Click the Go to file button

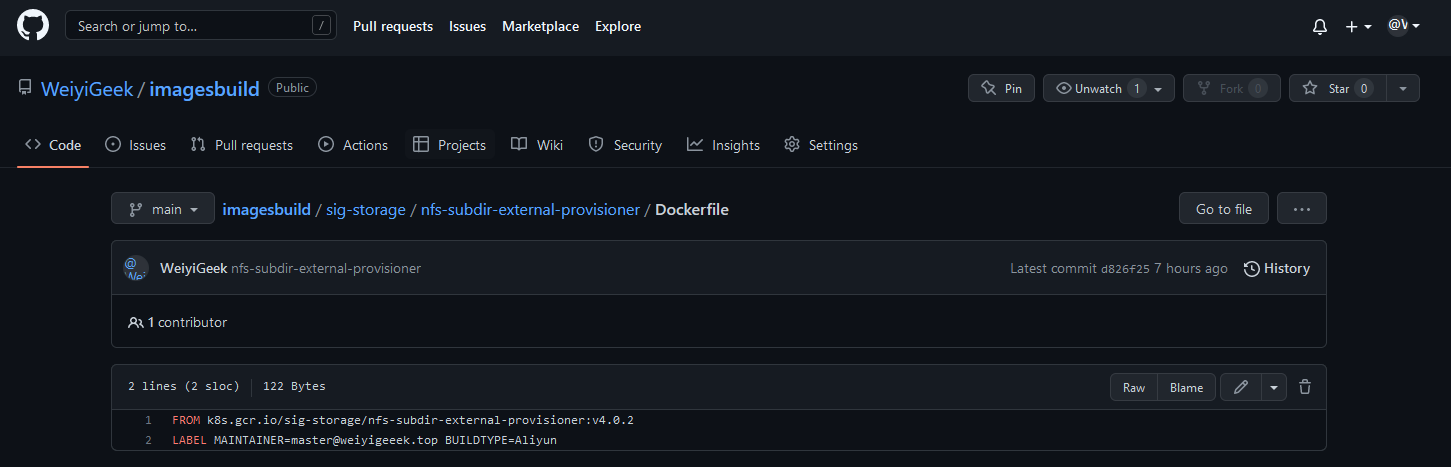pyautogui.click(x=1224, y=209)
